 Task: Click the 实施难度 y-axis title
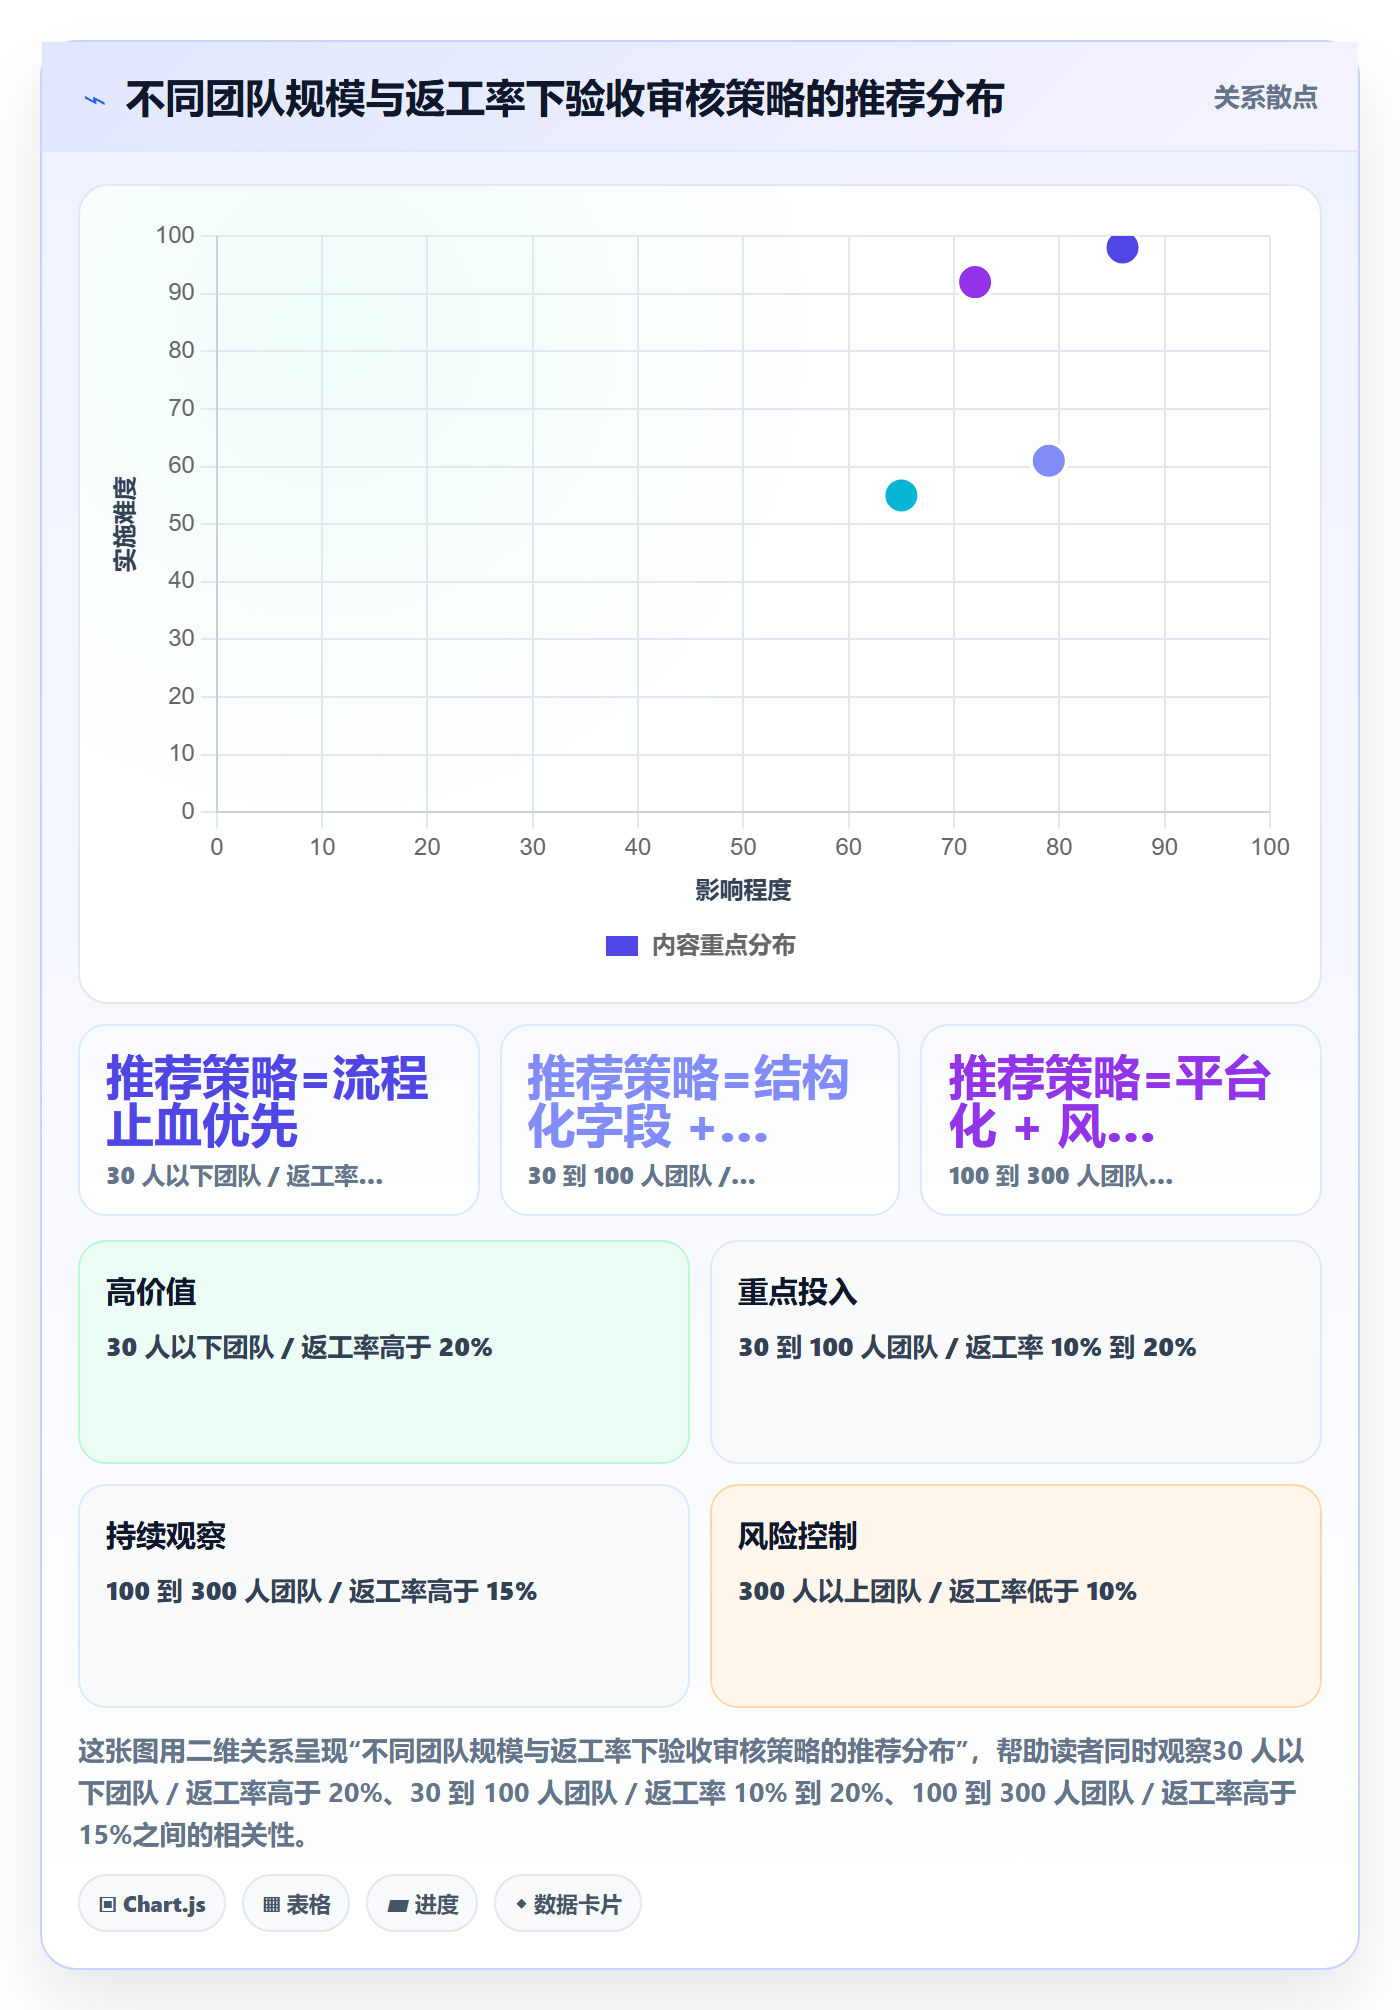click(x=125, y=524)
